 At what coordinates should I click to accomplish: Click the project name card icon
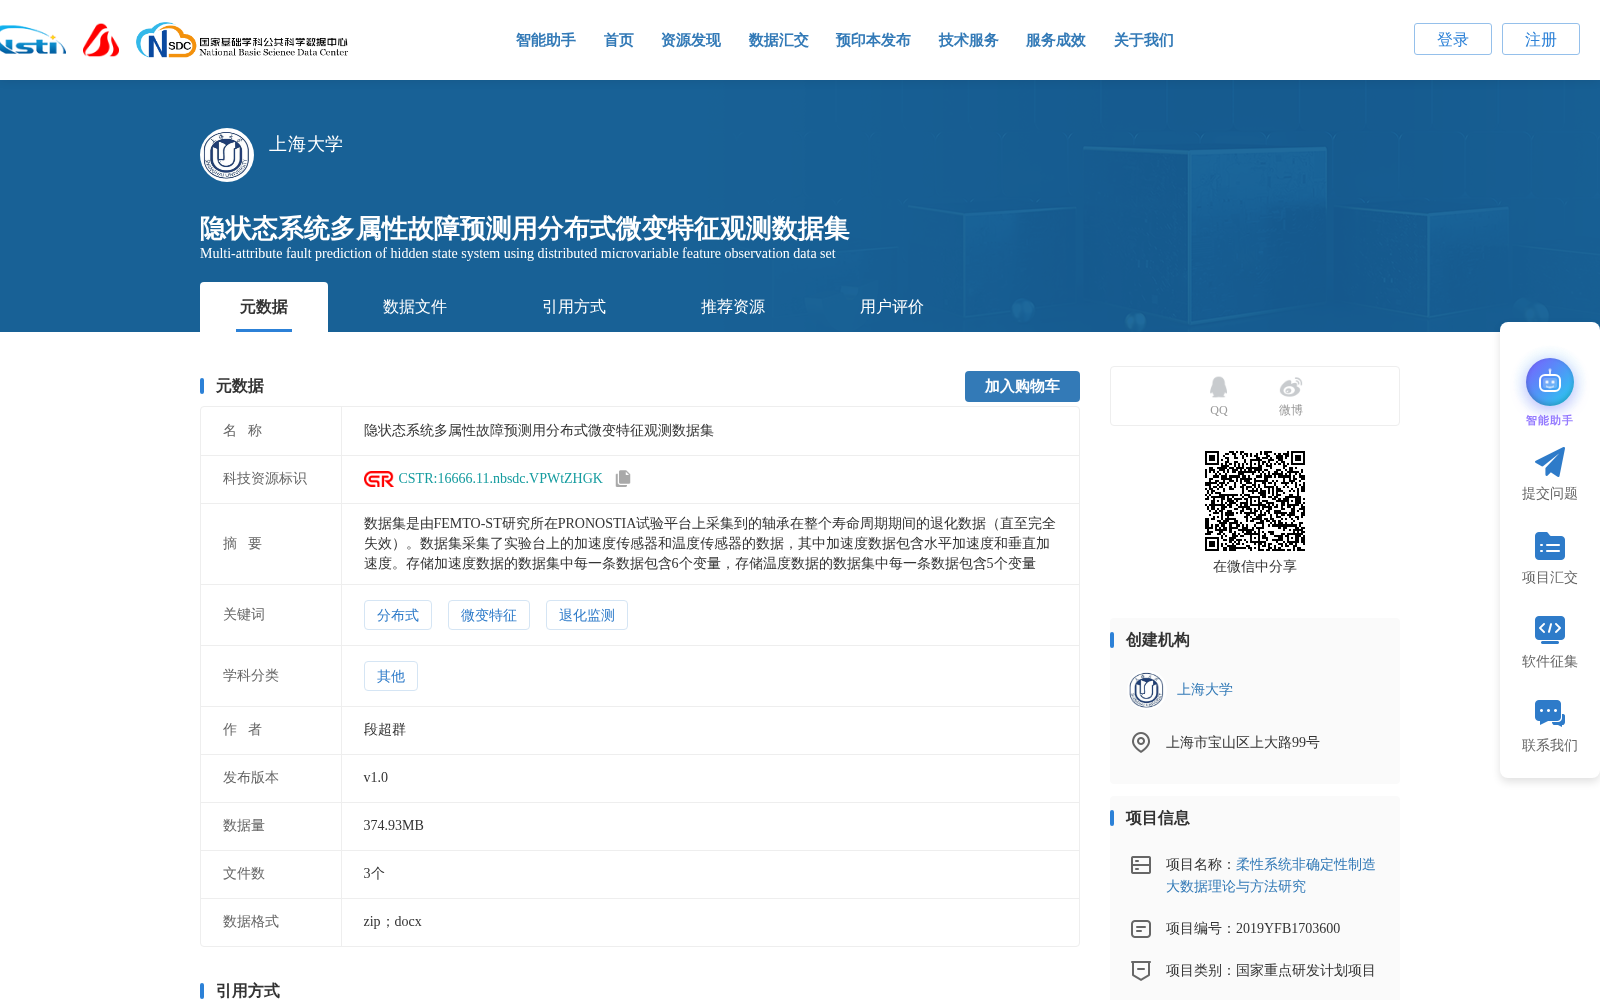[x=1141, y=865]
